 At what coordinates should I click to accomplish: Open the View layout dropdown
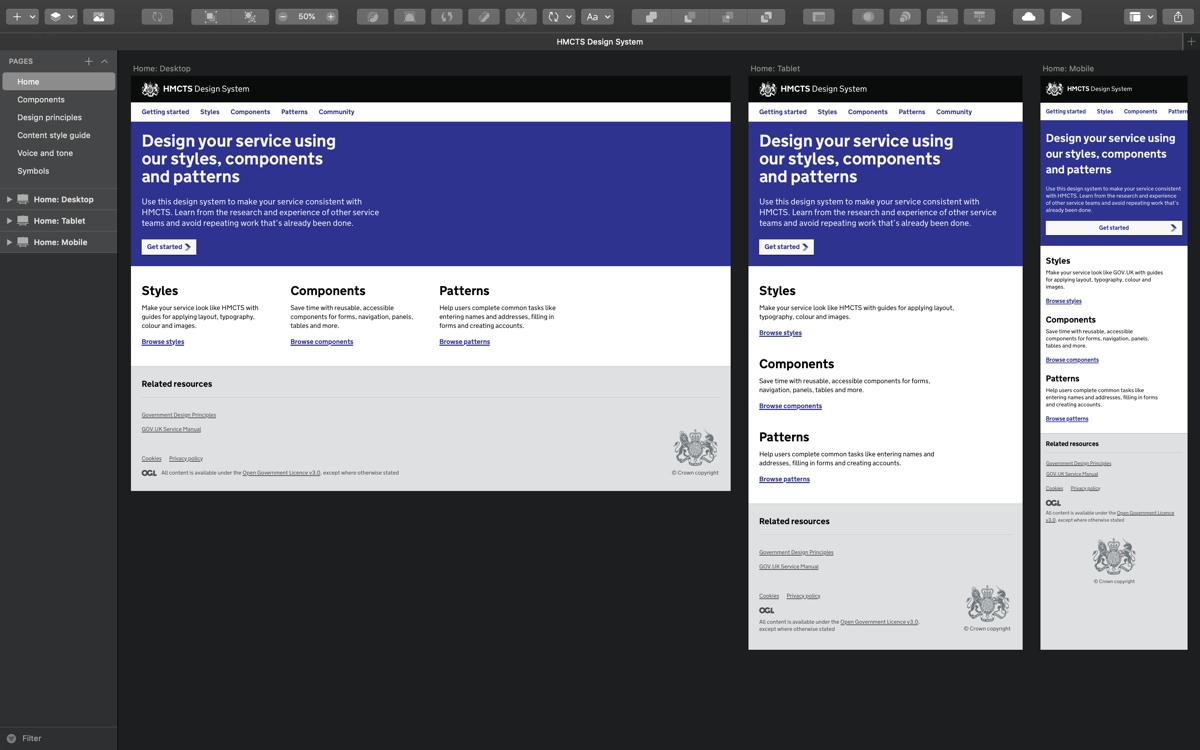[x=1140, y=17]
